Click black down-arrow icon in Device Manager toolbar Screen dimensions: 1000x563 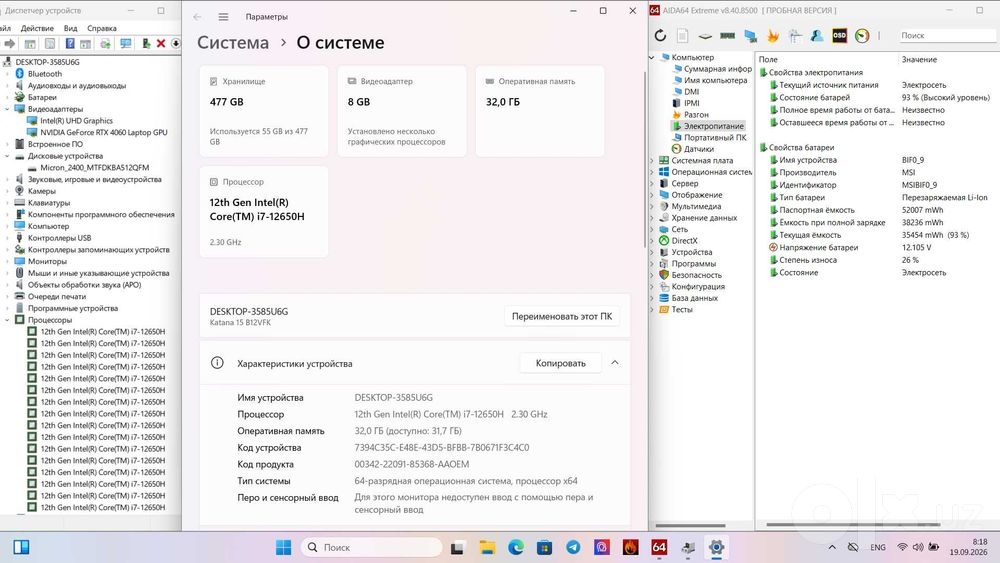pyautogui.click(x=175, y=43)
